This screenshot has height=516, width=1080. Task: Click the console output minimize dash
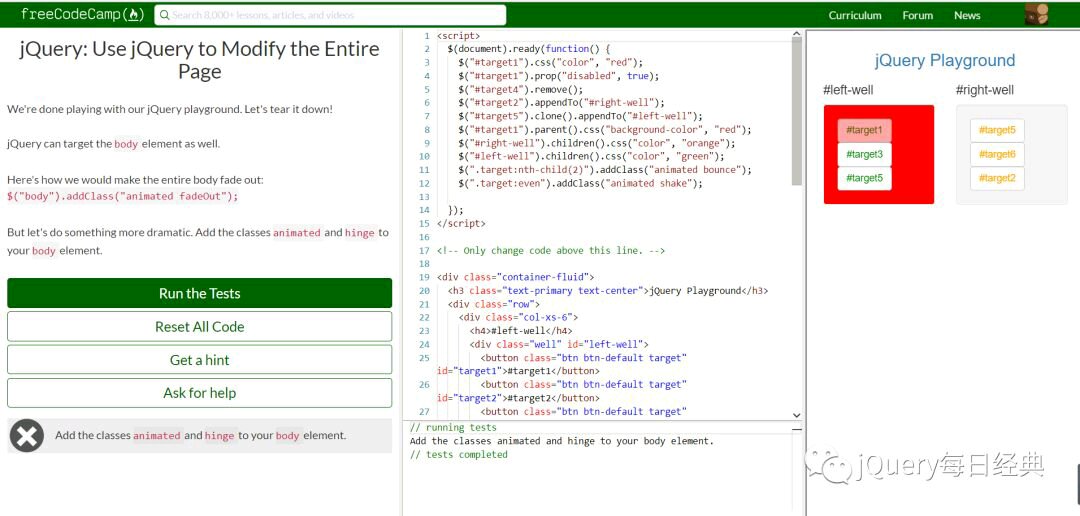click(x=797, y=429)
